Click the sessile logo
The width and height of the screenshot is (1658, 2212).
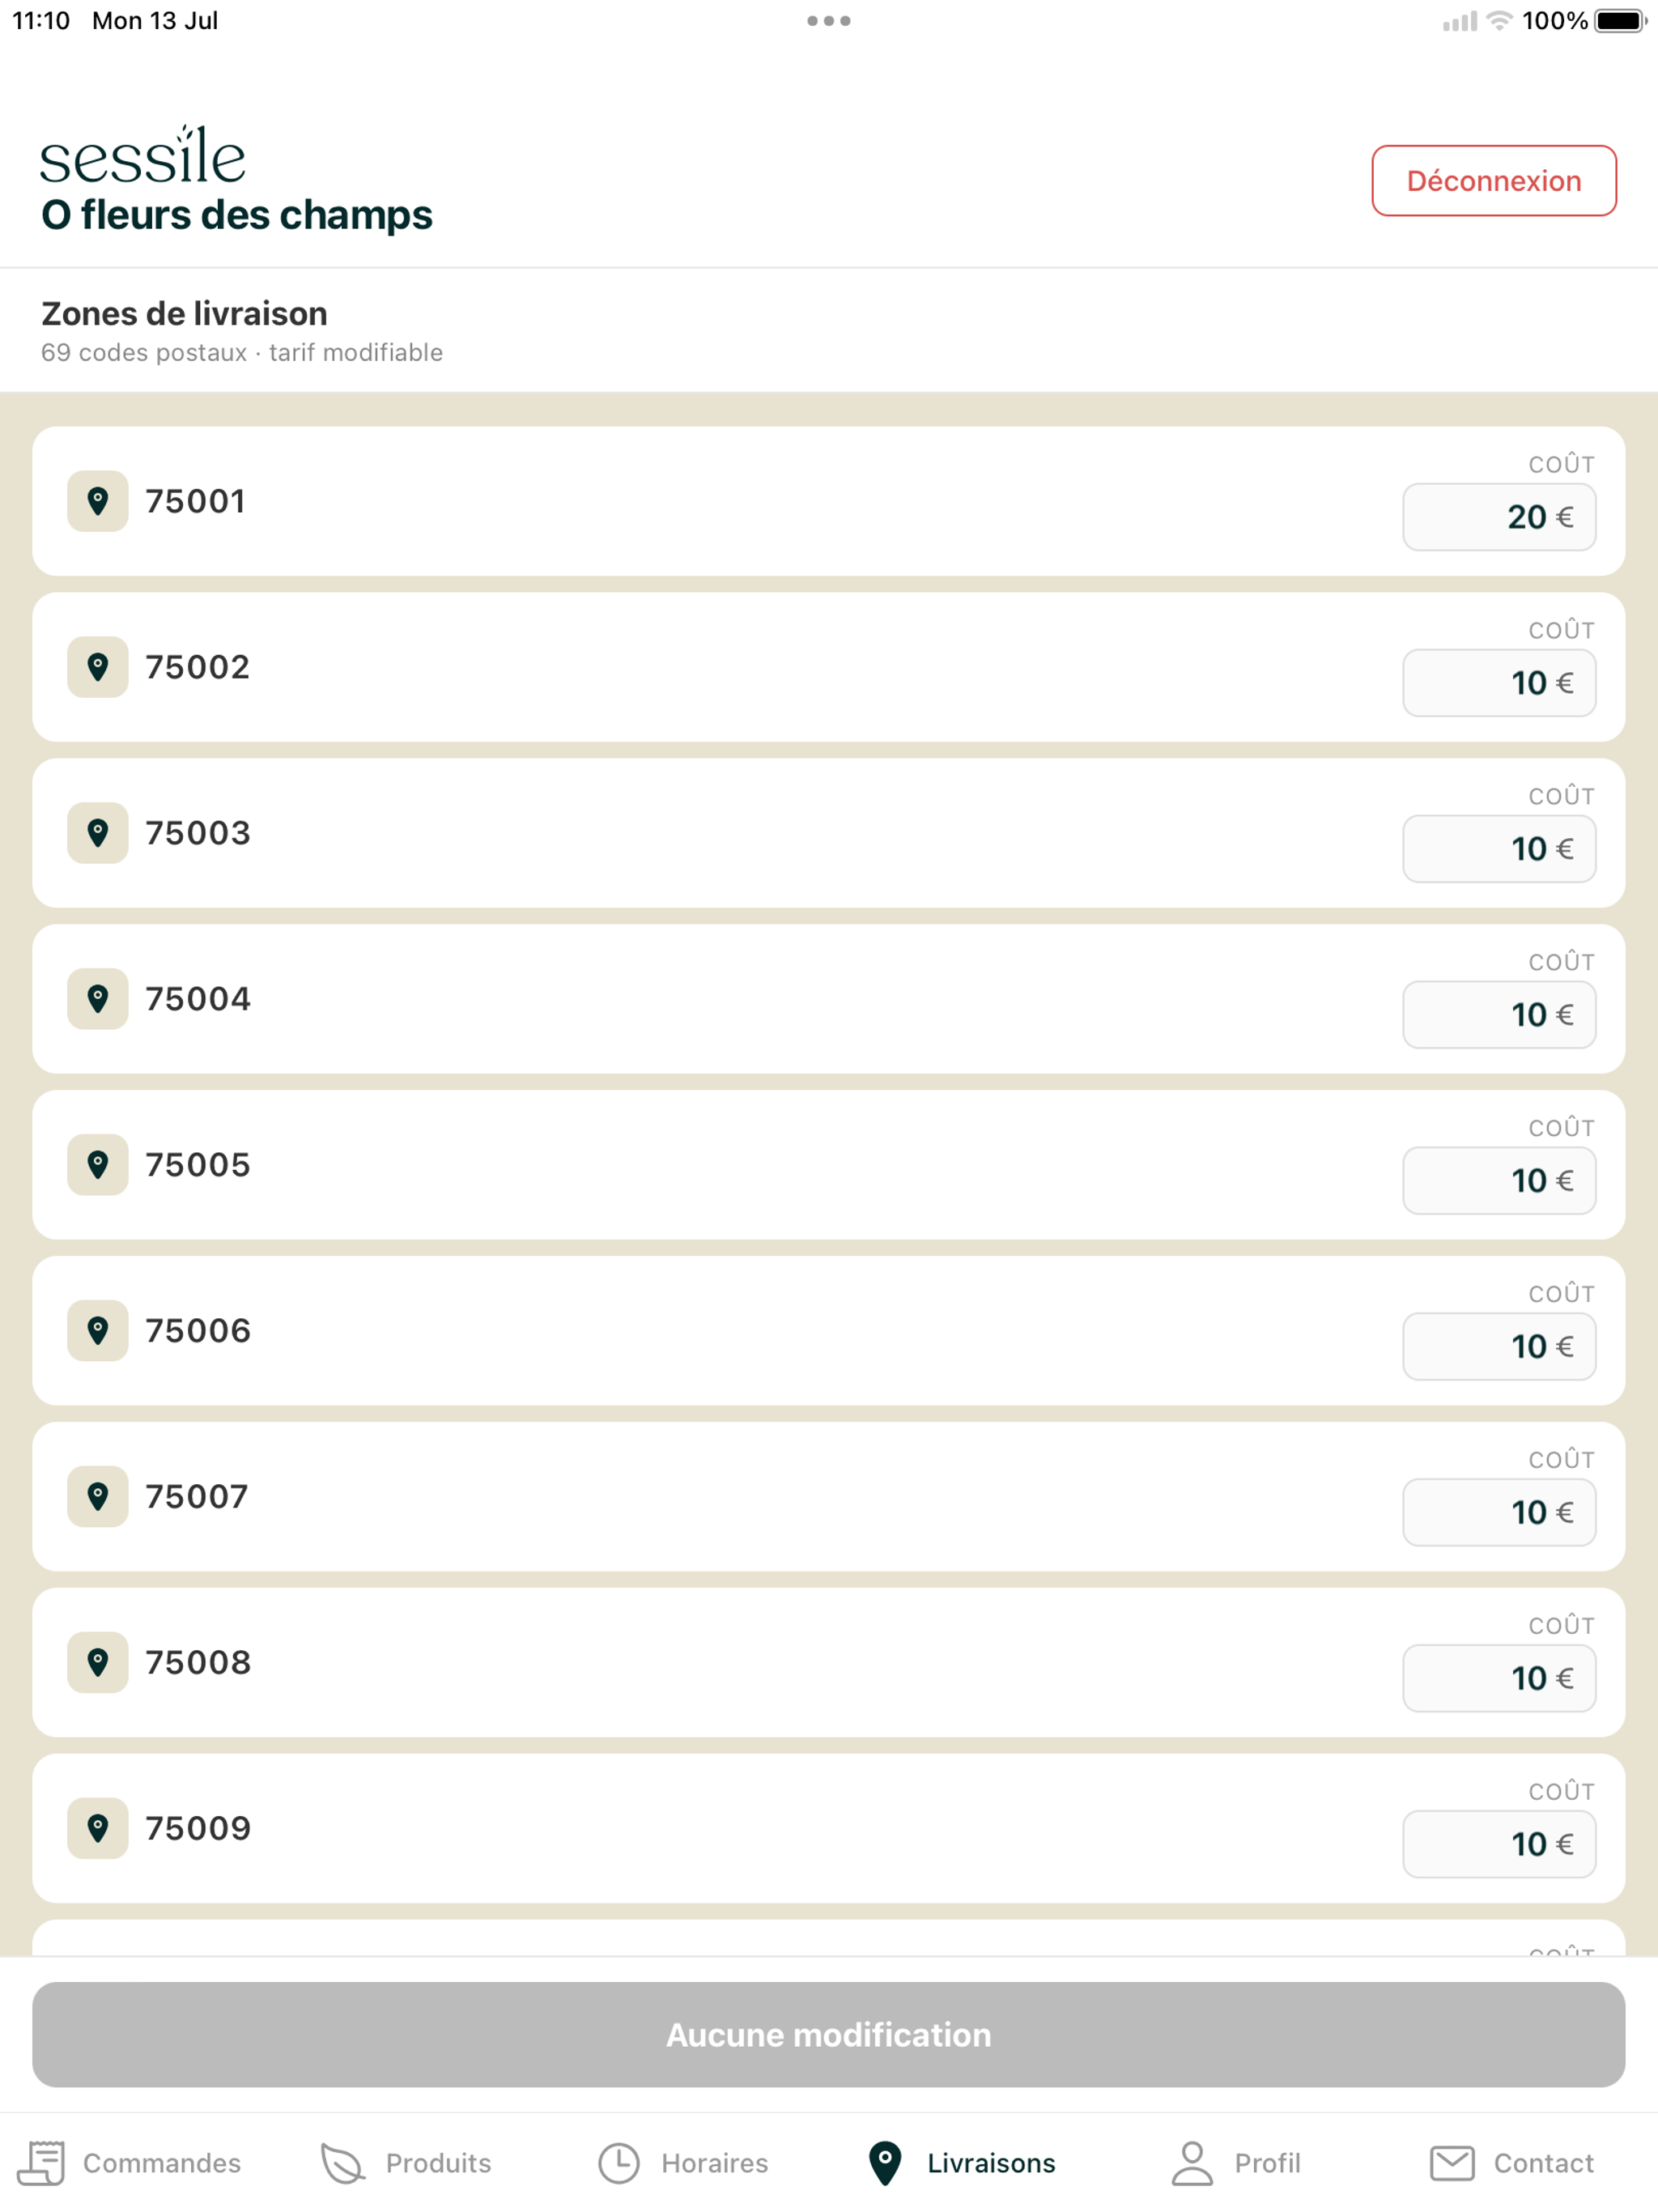click(x=142, y=156)
